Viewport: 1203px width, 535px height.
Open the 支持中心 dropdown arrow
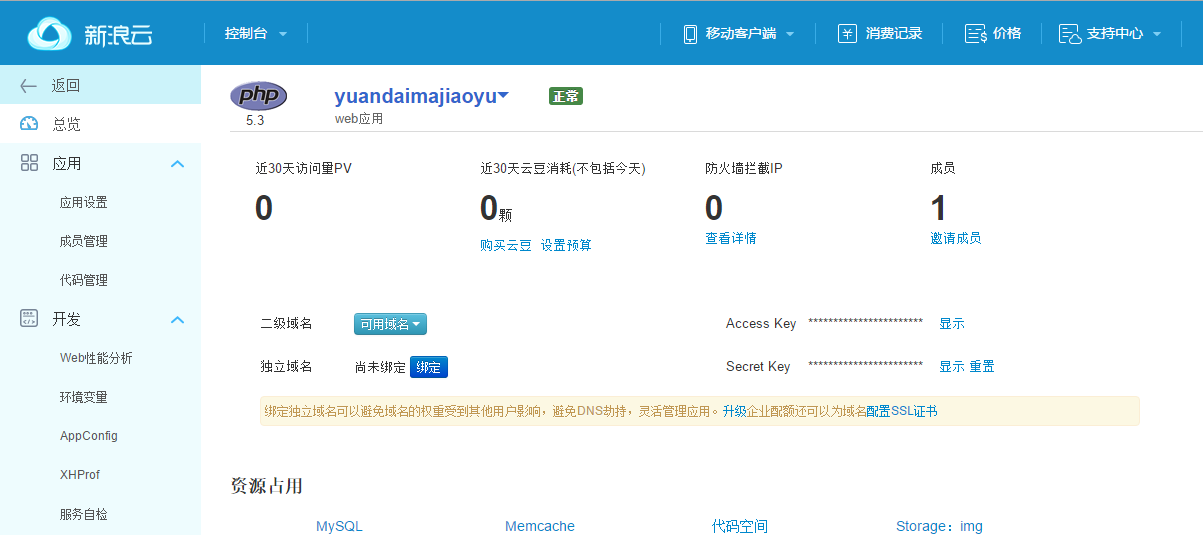(x=1157, y=34)
